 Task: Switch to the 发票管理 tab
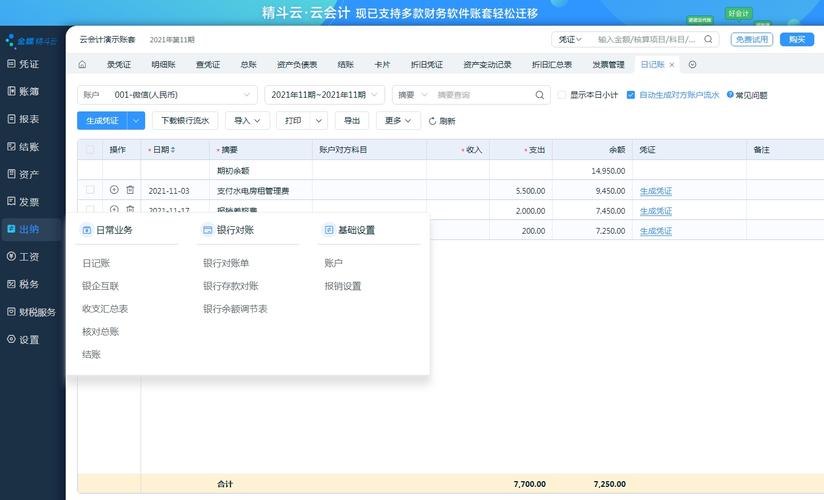[609, 64]
